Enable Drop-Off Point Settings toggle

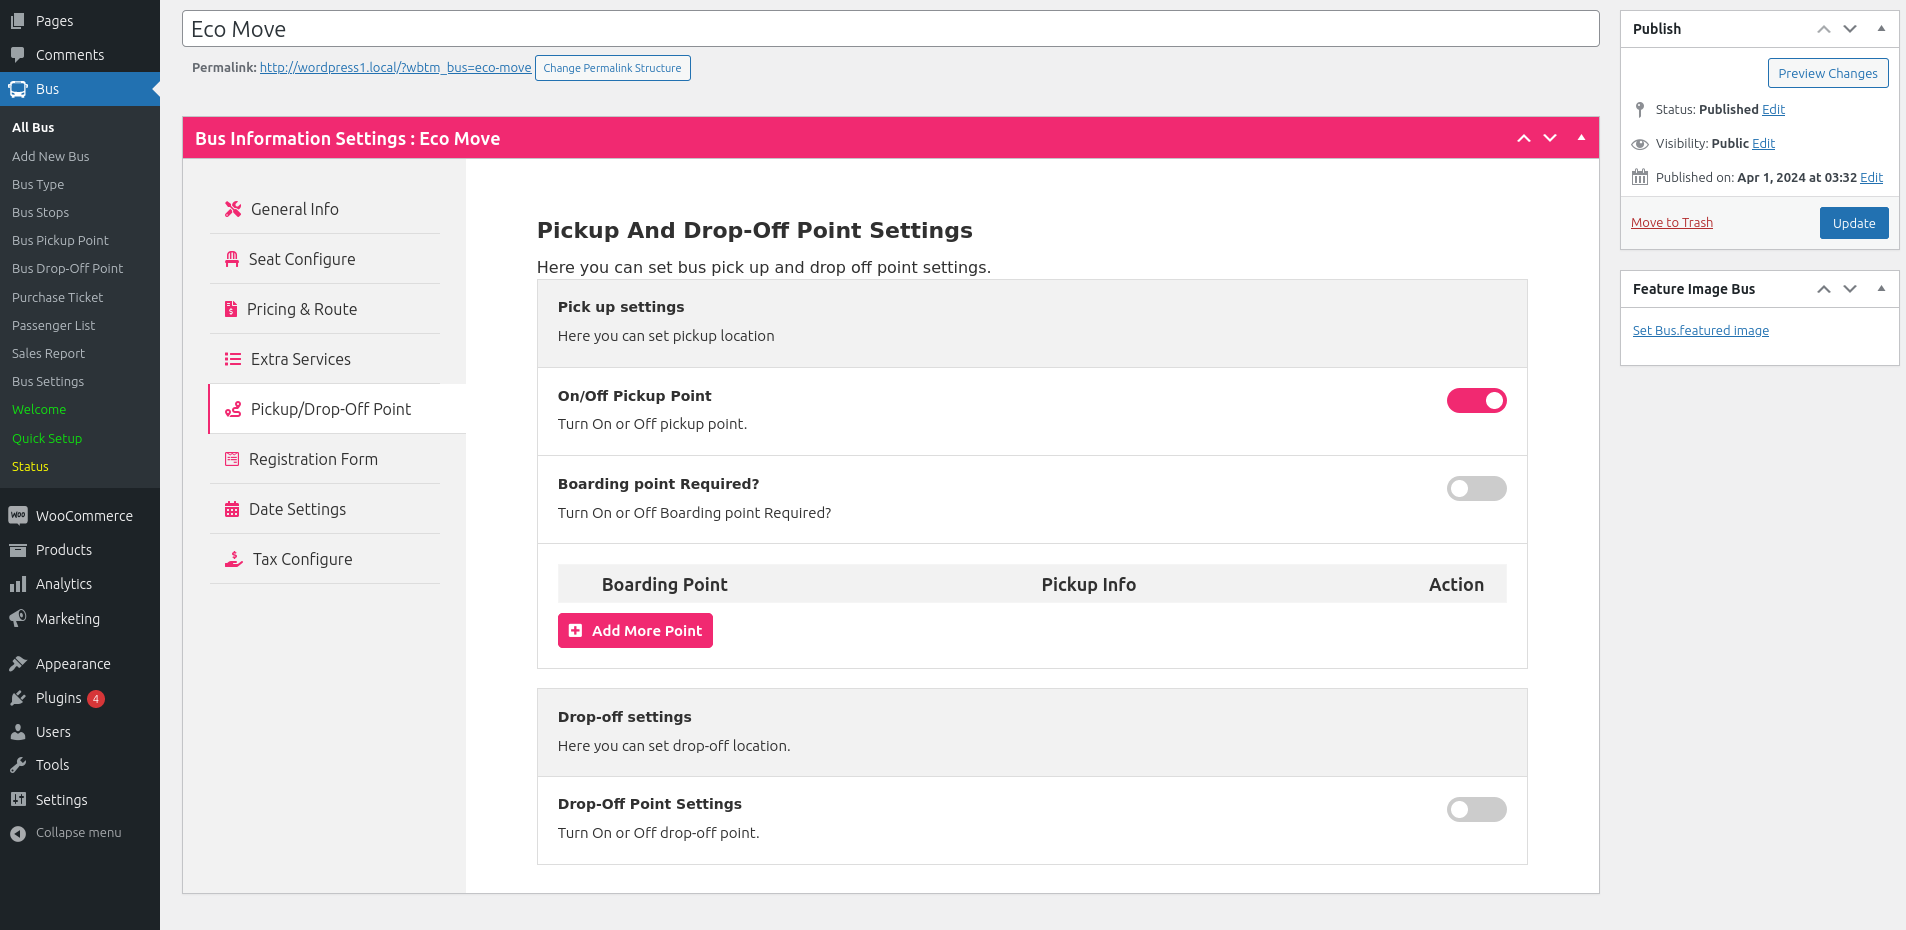(x=1476, y=809)
